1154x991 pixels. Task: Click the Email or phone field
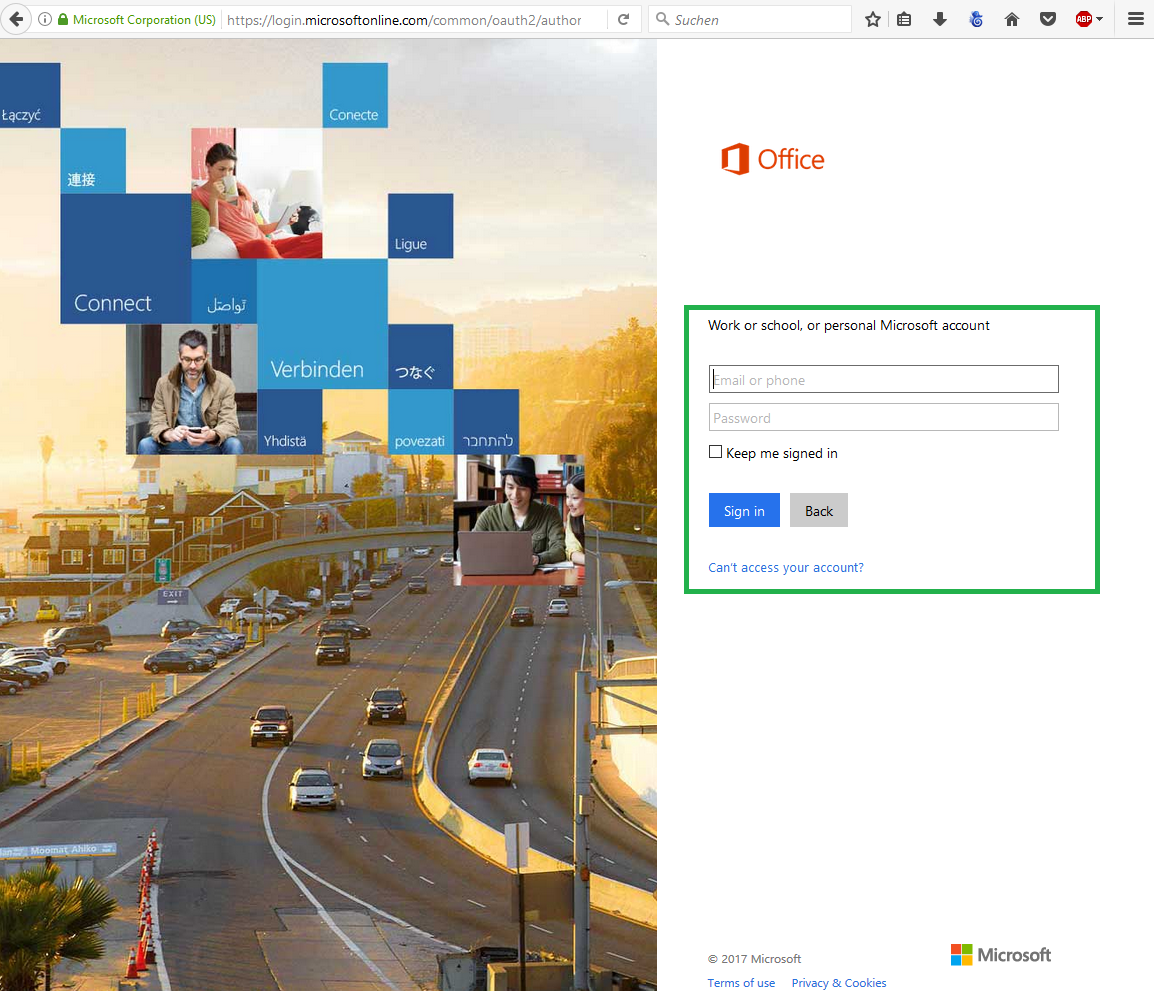point(883,379)
